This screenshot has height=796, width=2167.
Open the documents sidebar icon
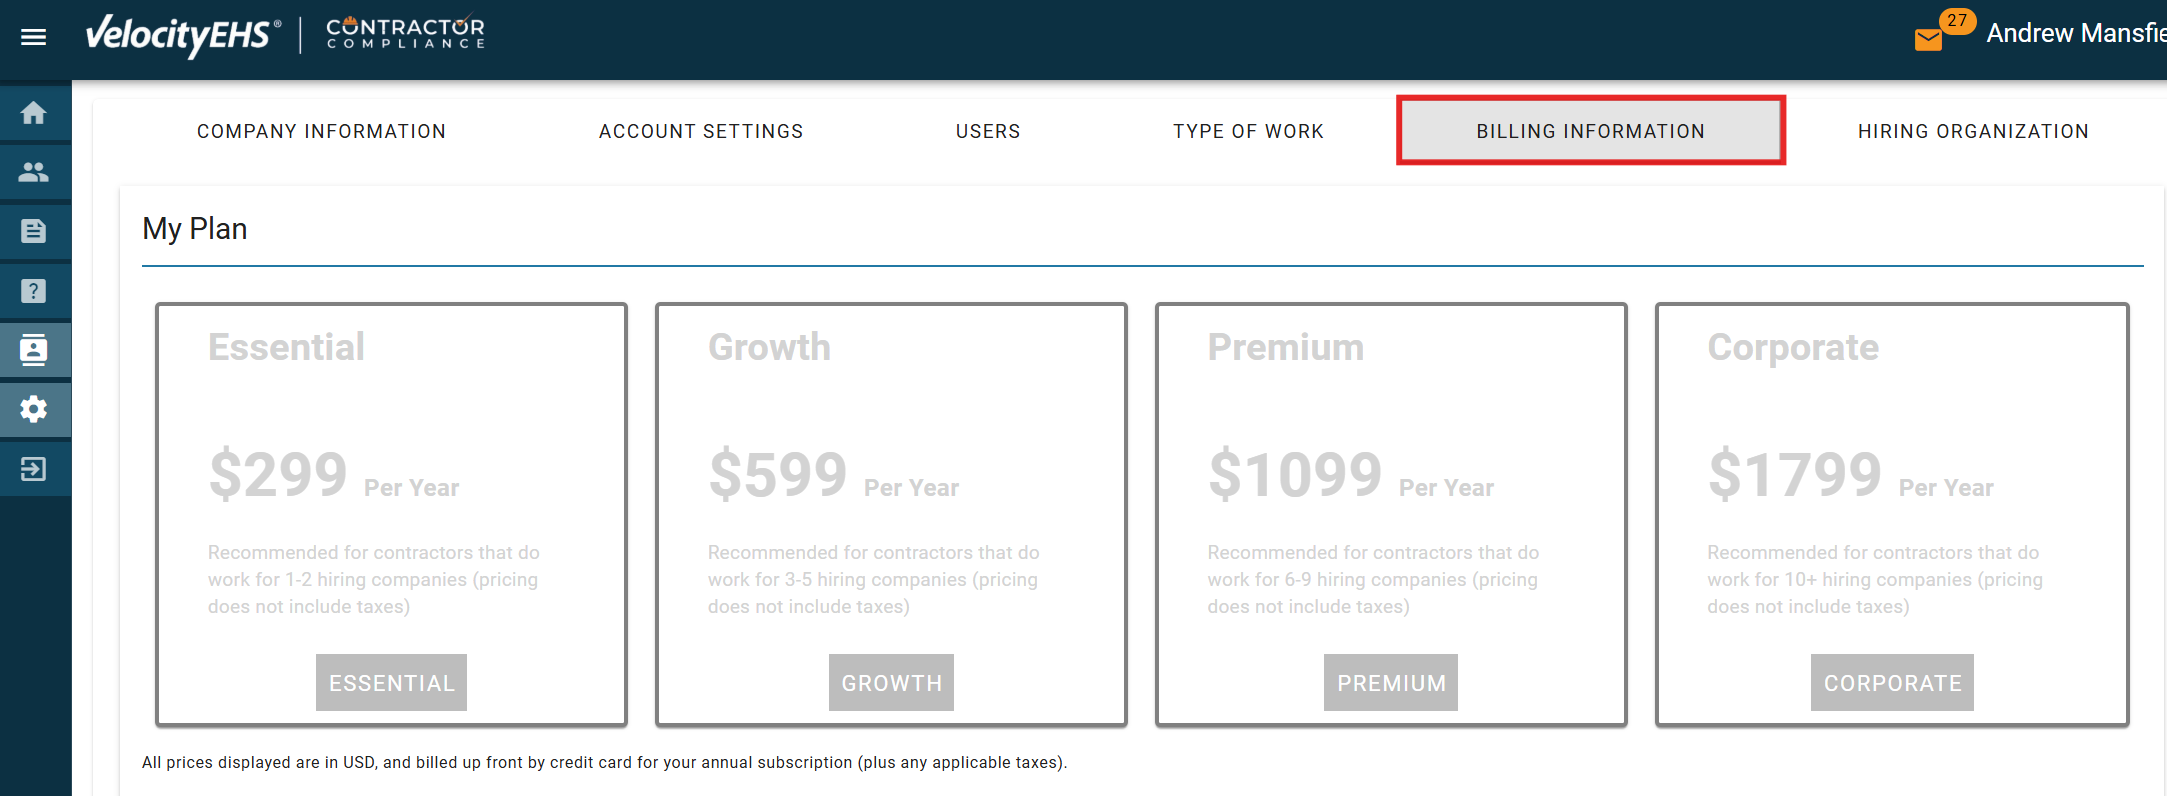click(34, 232)
